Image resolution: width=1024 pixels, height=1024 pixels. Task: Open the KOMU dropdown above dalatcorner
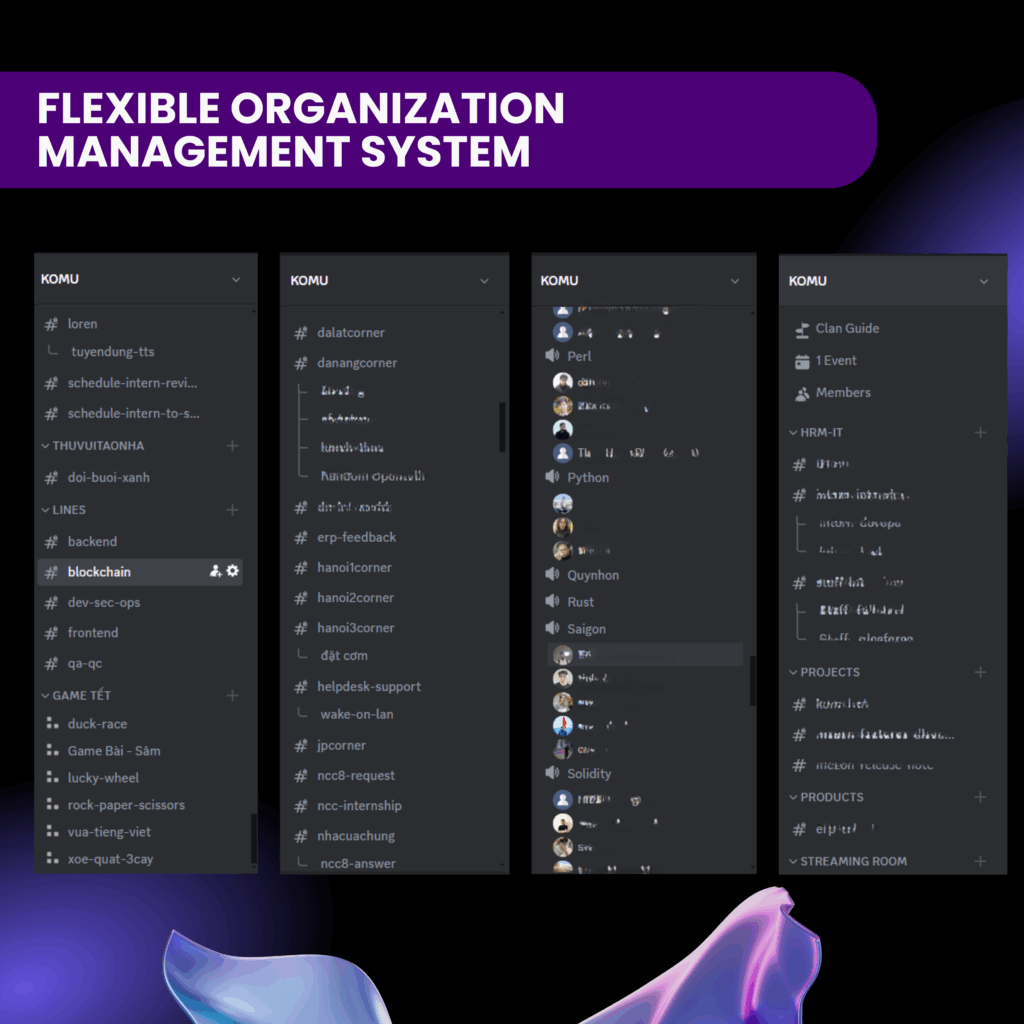tap(484, 281)
